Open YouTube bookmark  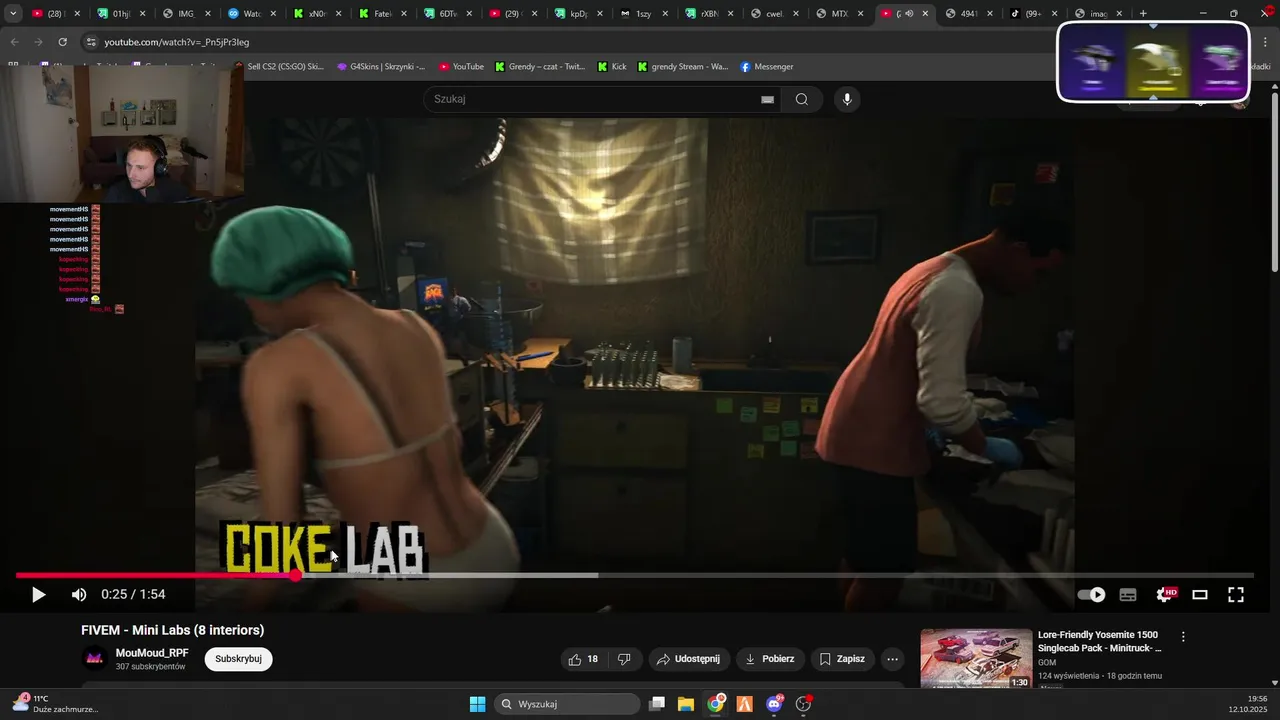[x=461, y=67]
